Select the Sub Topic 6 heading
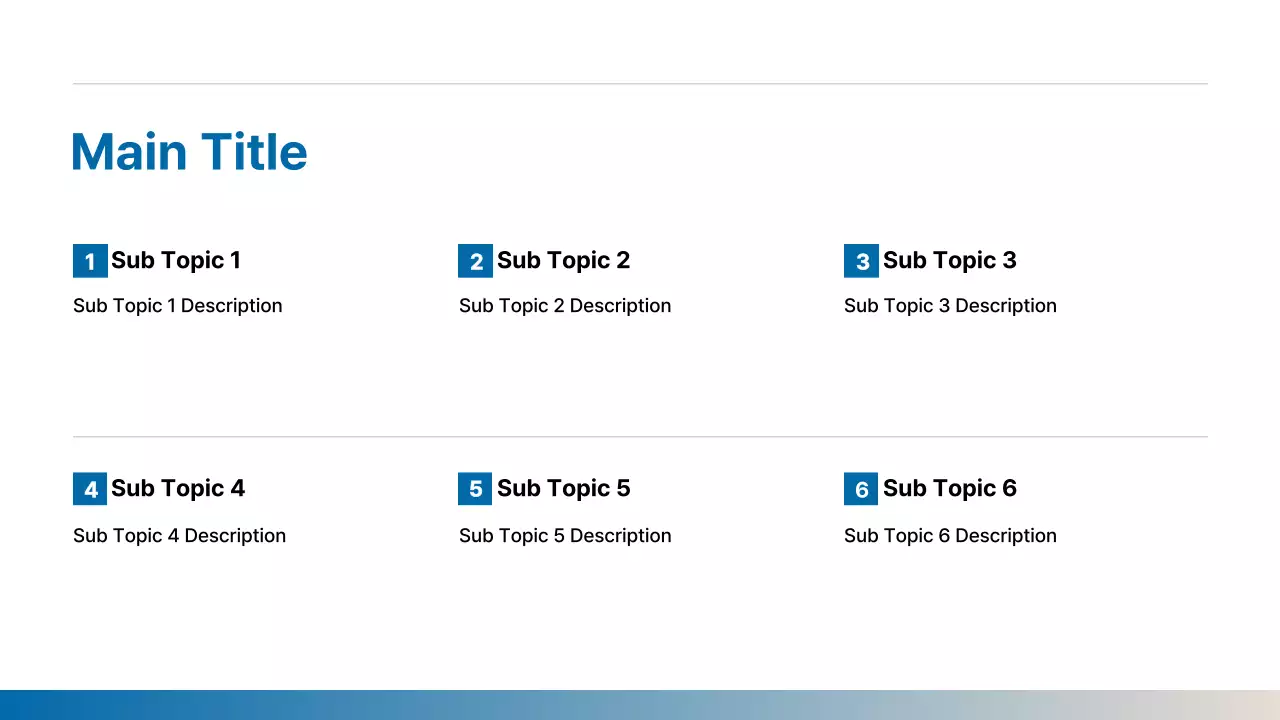Viewport: 1280px width, 720px height. (949, 488)
